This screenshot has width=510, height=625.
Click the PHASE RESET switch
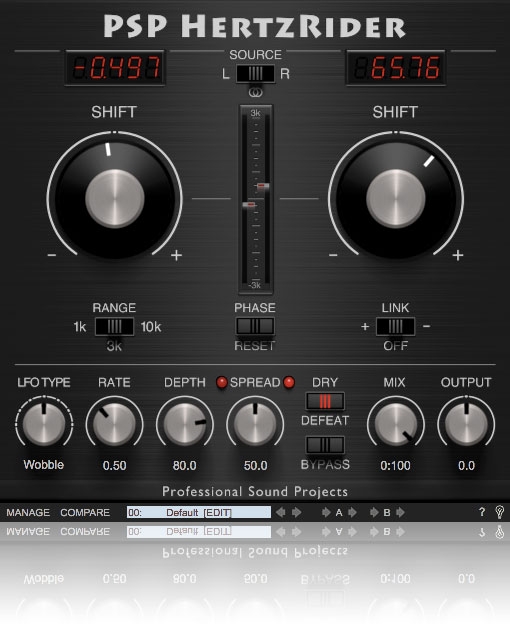pos(255,326)
